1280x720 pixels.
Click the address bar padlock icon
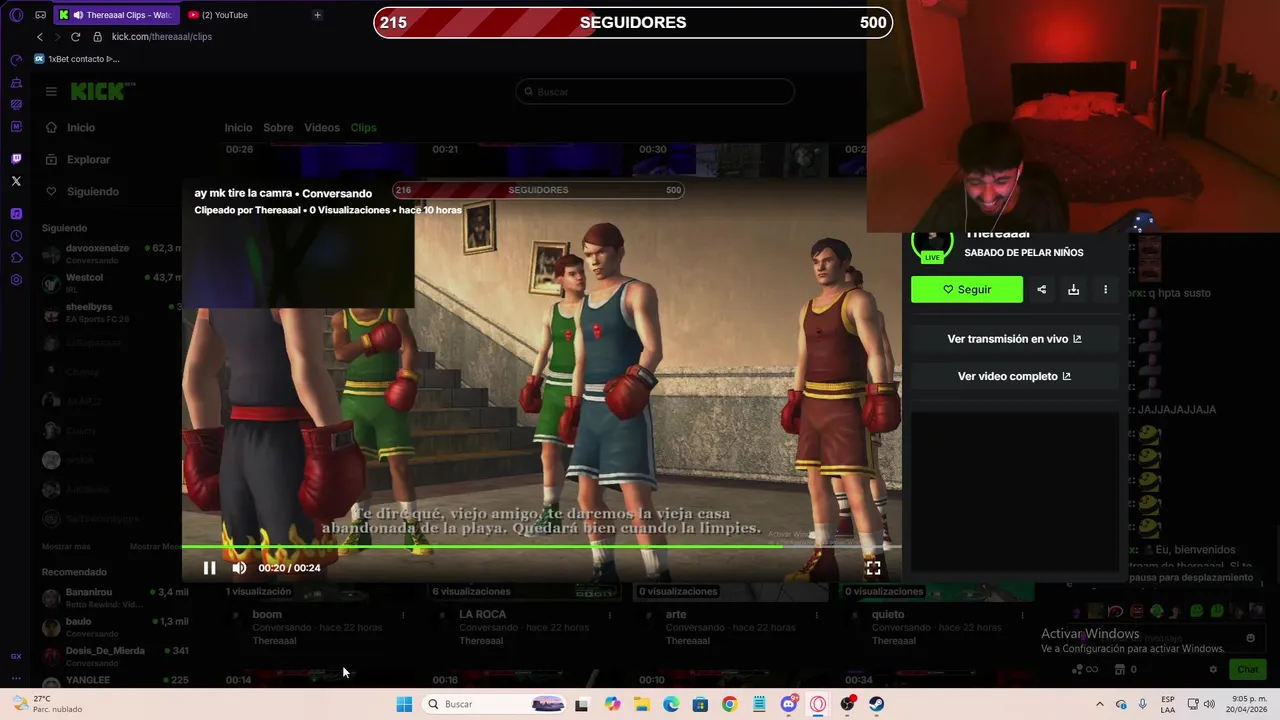point(97,37)
